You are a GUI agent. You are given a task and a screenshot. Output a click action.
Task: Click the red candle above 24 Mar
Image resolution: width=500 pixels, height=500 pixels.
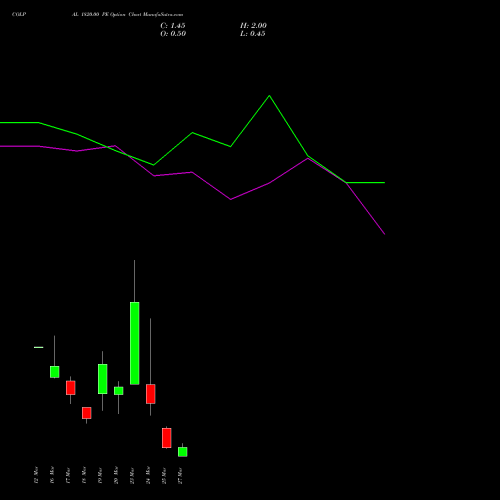[151, 394]
